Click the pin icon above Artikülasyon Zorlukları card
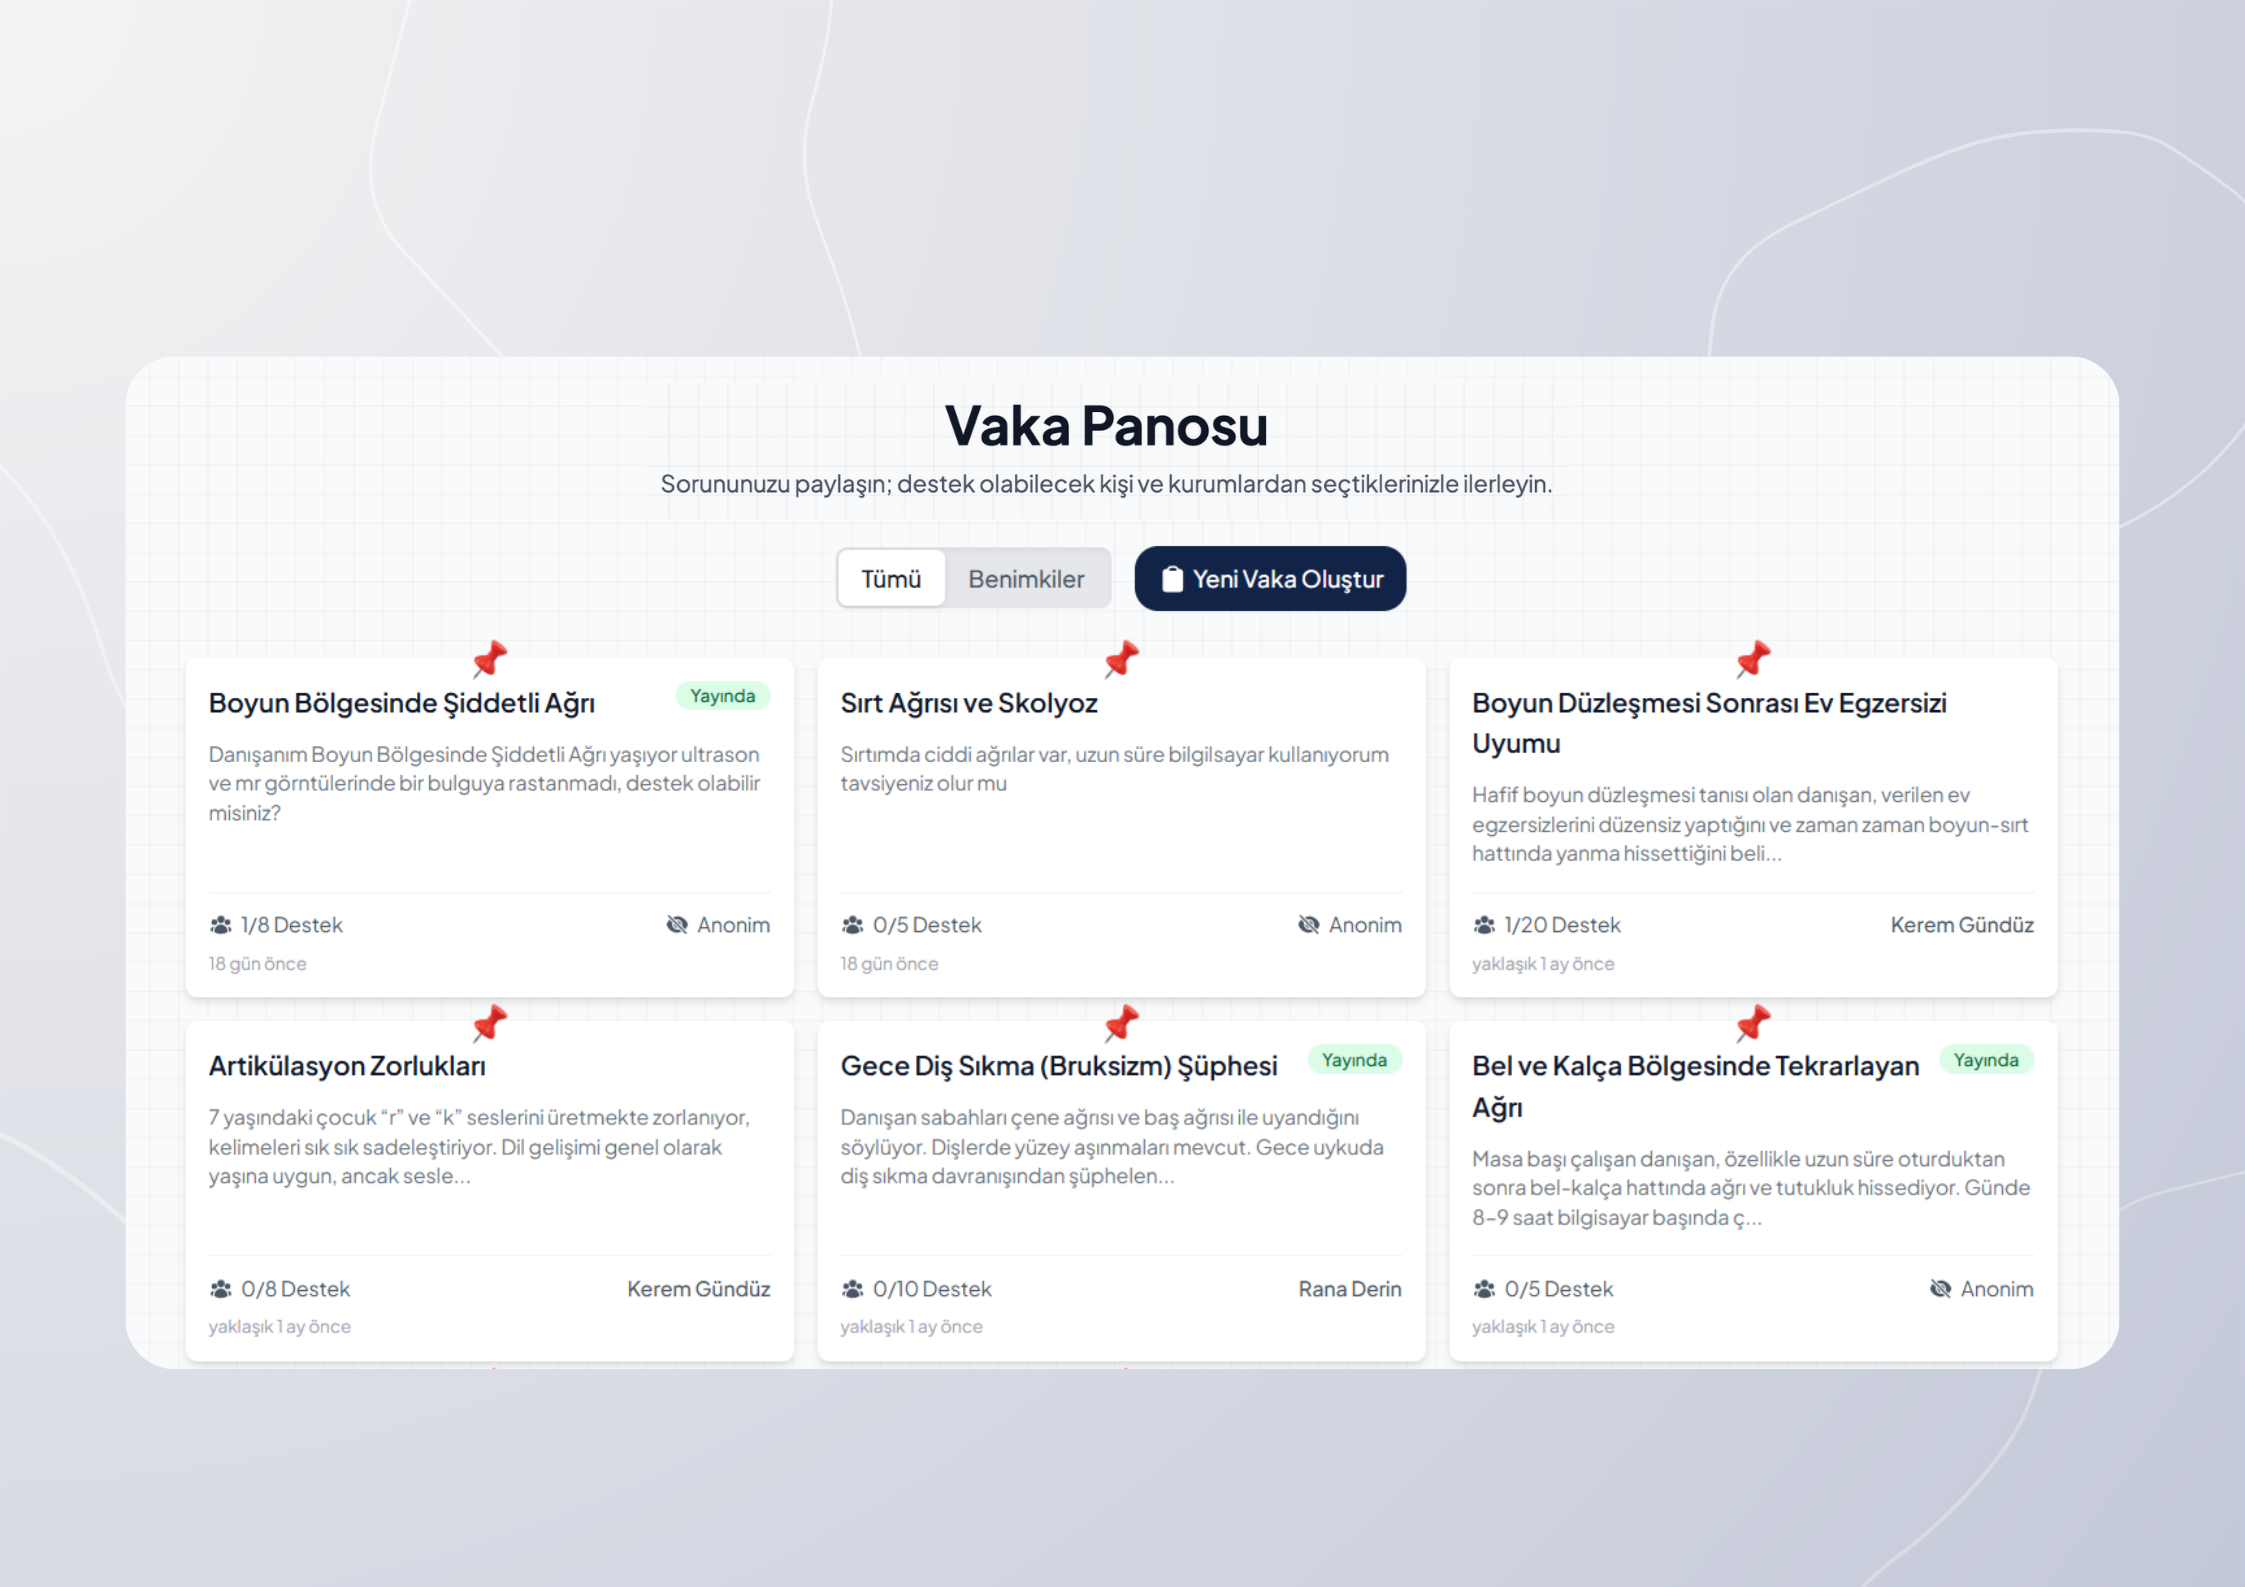Image resolution: width=2245 pixels, height=1587 pixels. [490, 1023]
